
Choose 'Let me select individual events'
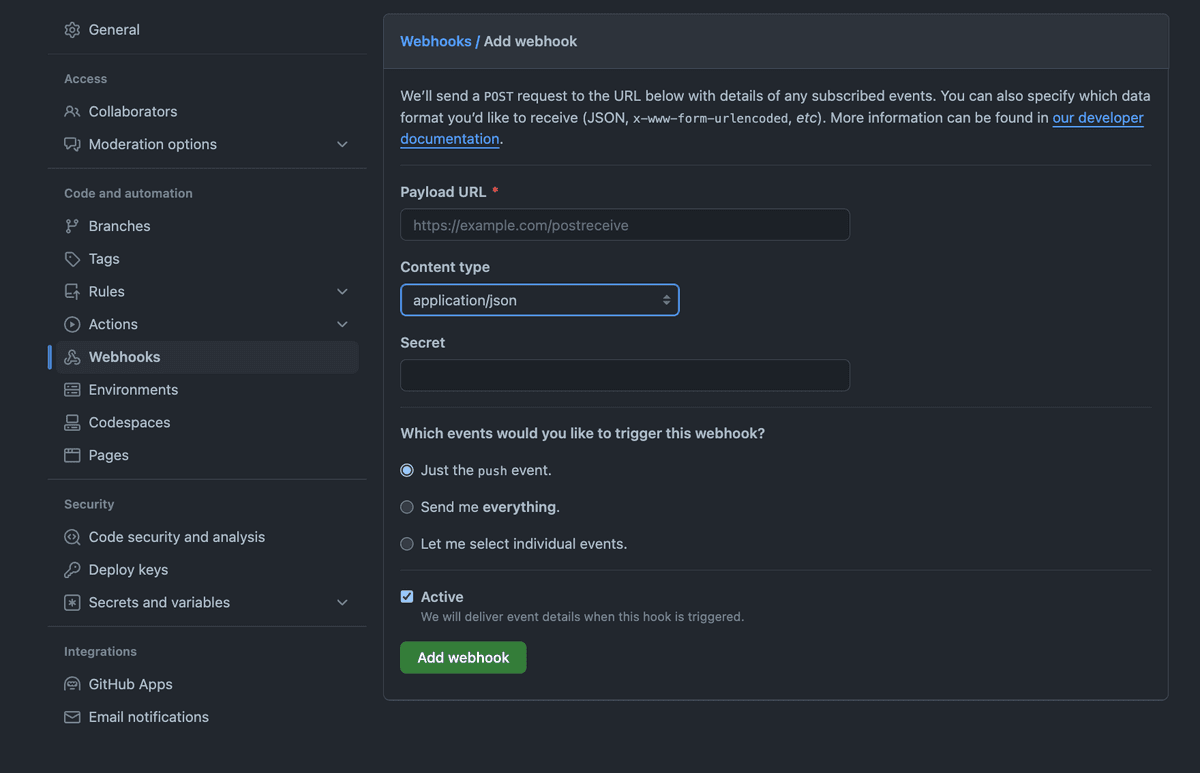pyautogui.click(x=406, y=543)
